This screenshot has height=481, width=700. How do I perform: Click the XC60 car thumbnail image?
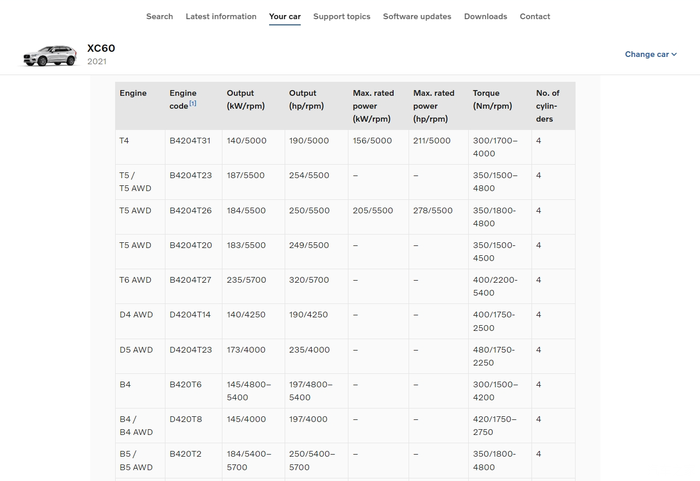click(50, 56)
